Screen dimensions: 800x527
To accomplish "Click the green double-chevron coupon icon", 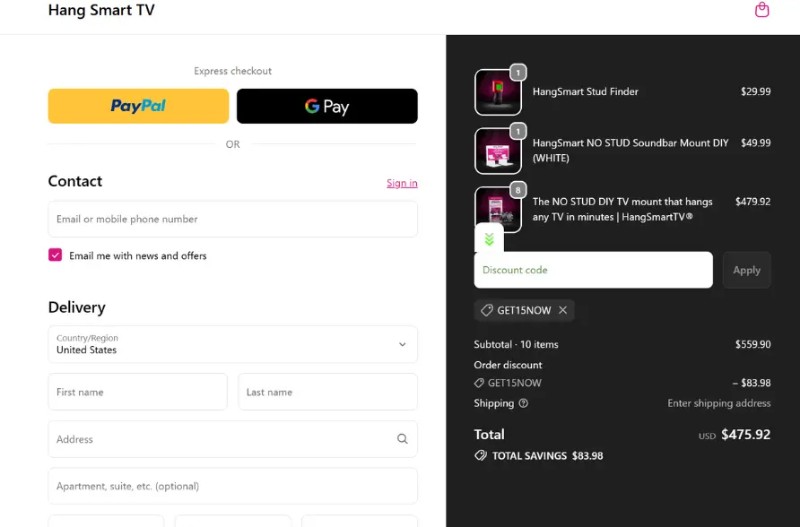I will pyautogui.click(x=489, y=239).
